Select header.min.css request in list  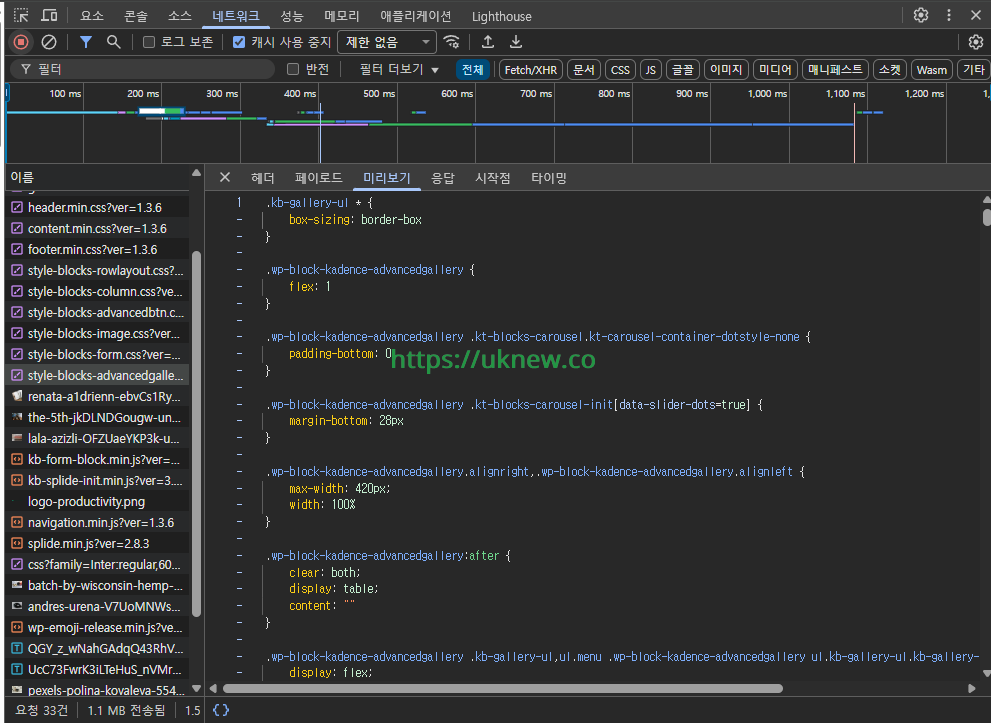pyautogui.click(x=94, y=207)
